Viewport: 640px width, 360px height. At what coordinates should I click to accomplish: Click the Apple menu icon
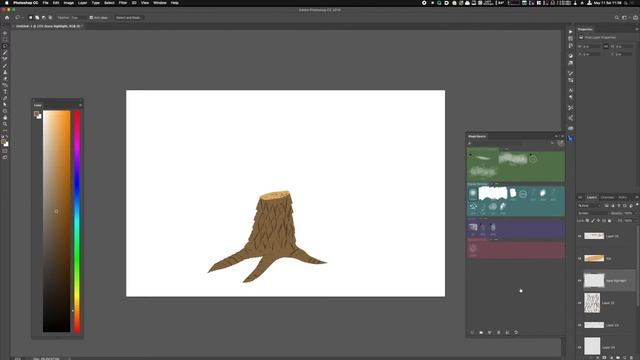point(7,3)
